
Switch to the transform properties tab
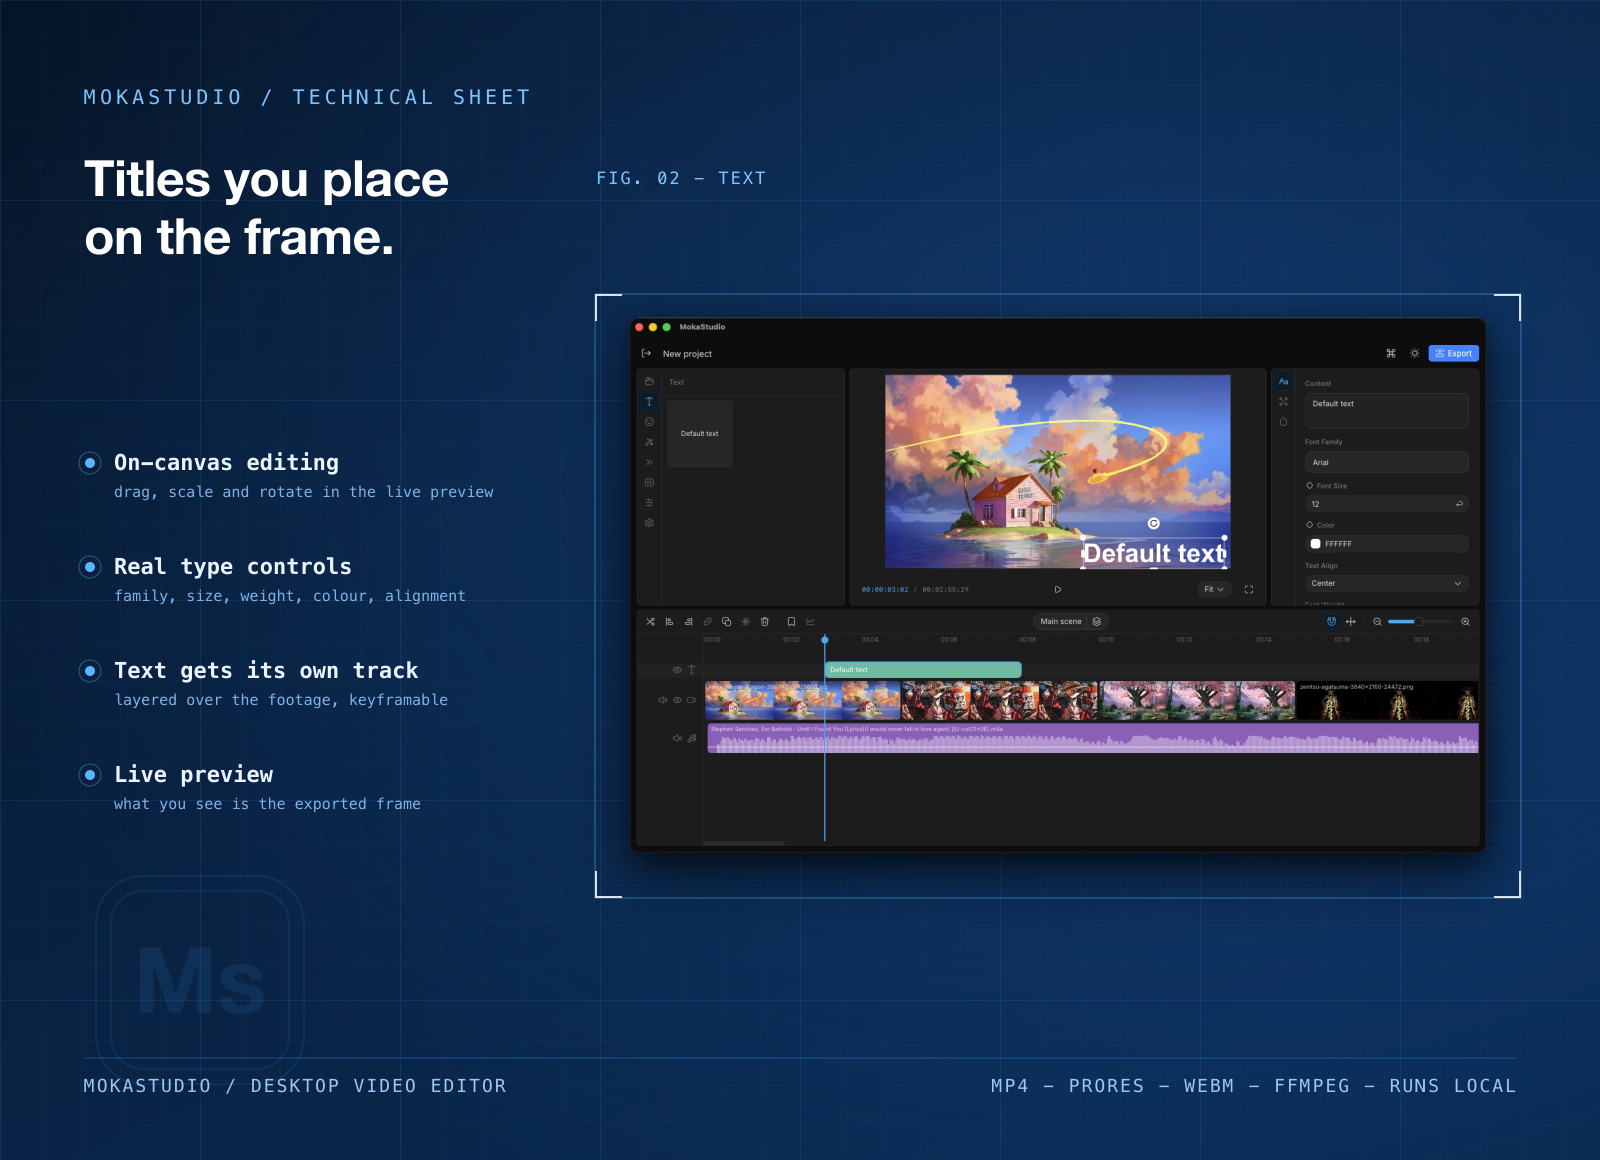[1283, 402]
